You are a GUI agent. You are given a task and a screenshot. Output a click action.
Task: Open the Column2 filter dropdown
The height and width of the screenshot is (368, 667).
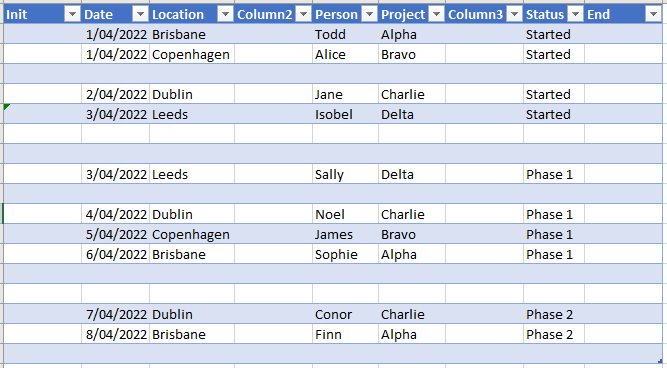coord(303,15)
